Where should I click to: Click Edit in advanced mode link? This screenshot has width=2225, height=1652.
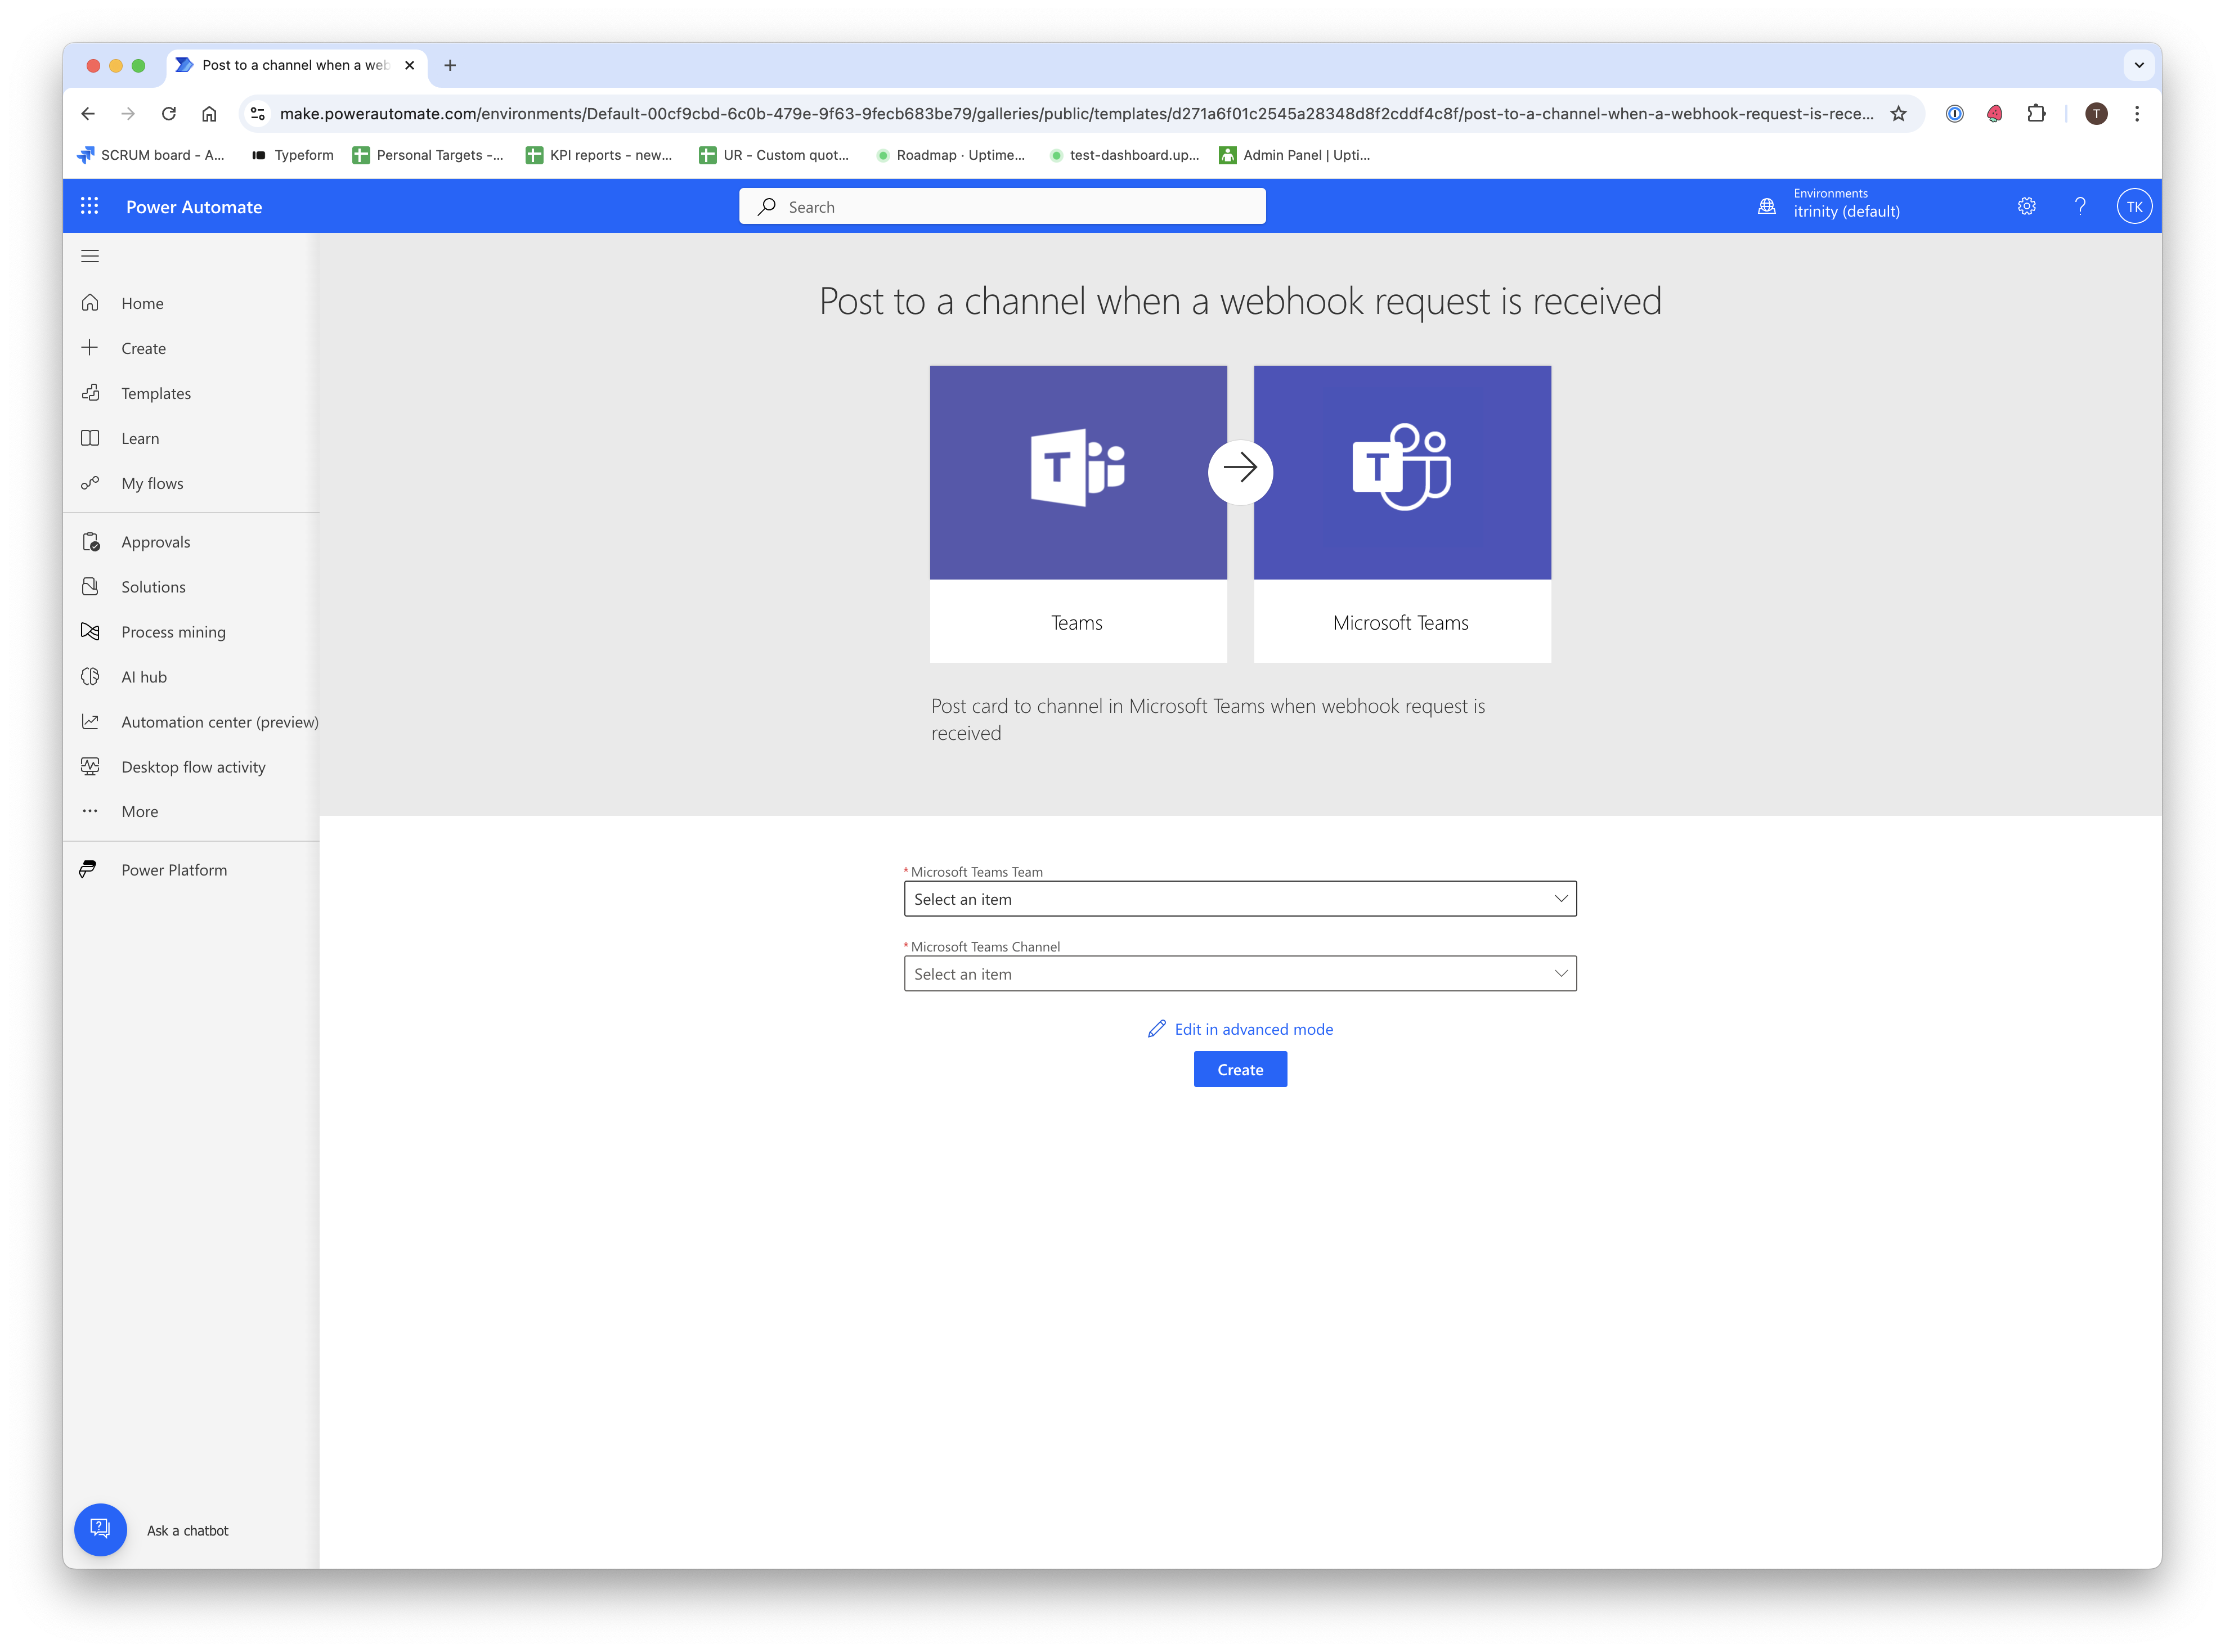[1240, 1029]
